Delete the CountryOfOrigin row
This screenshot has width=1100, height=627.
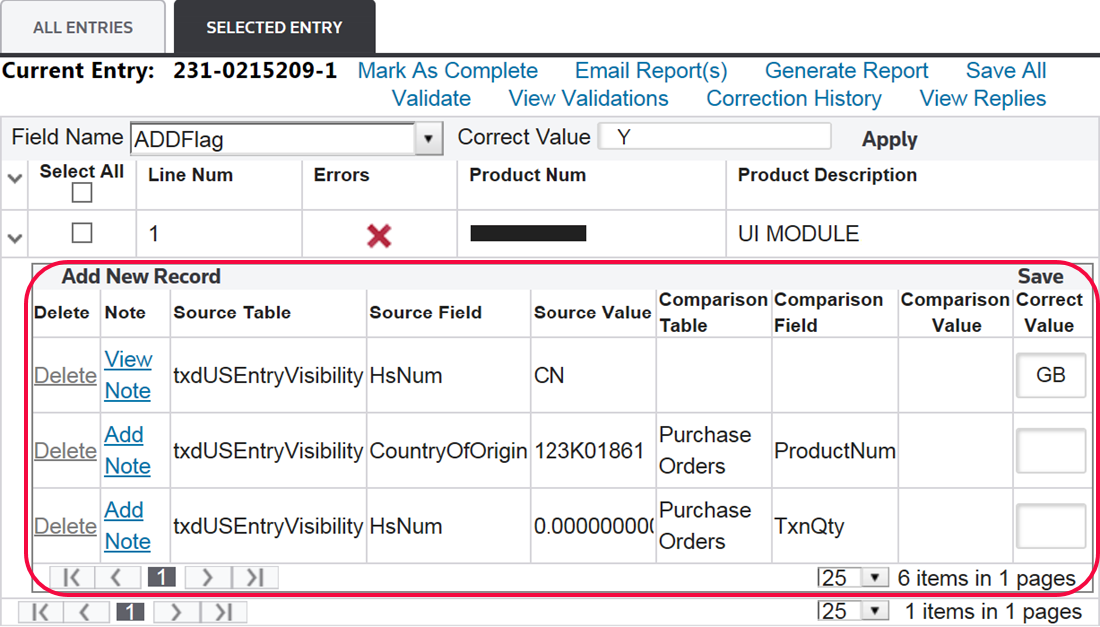(x=65, y=450)
